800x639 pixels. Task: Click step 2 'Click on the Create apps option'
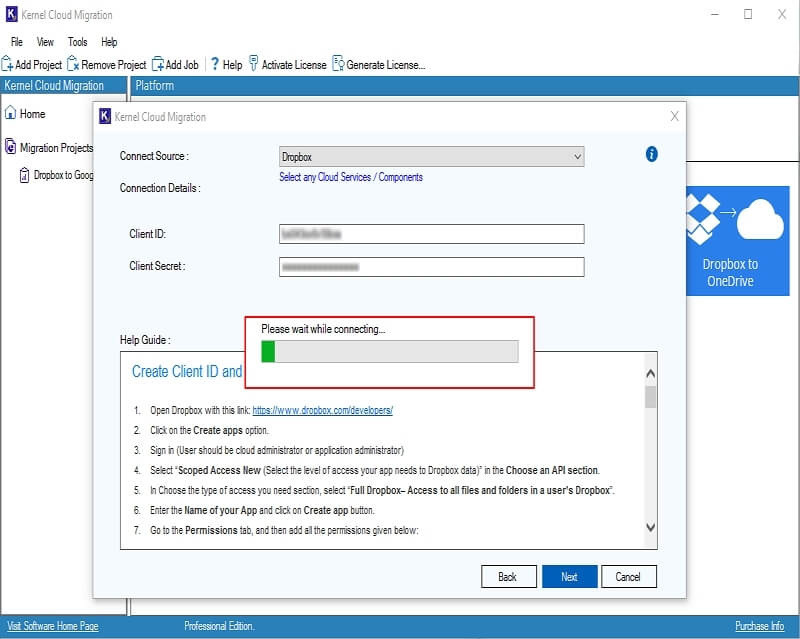point(209,430)
